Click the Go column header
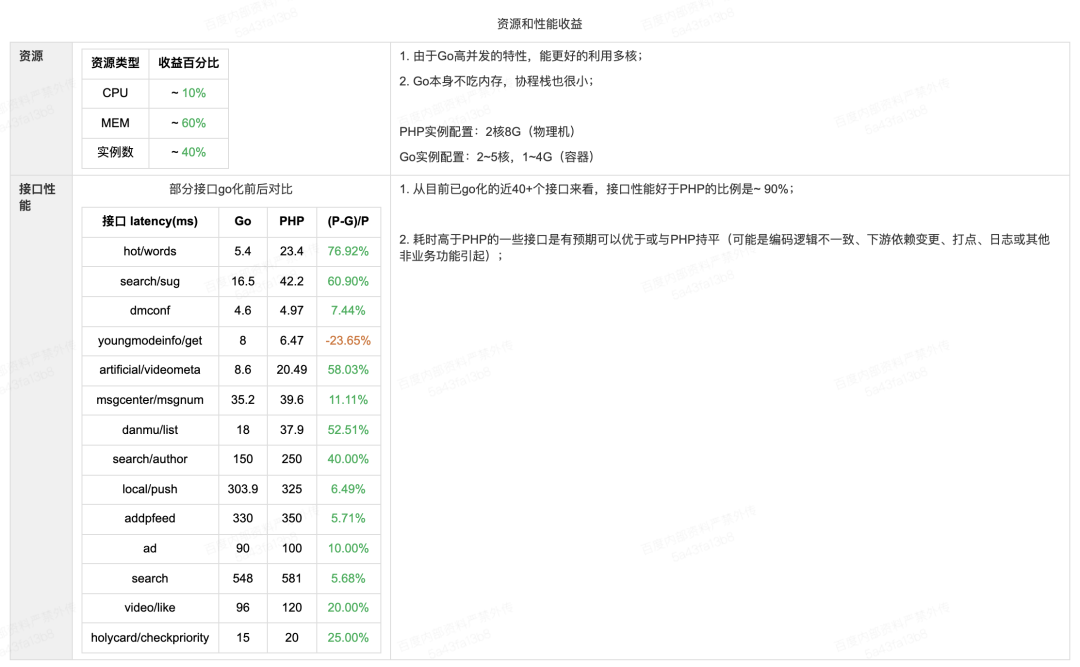This screenshot has height=667, width=1080. pos(242,221)
